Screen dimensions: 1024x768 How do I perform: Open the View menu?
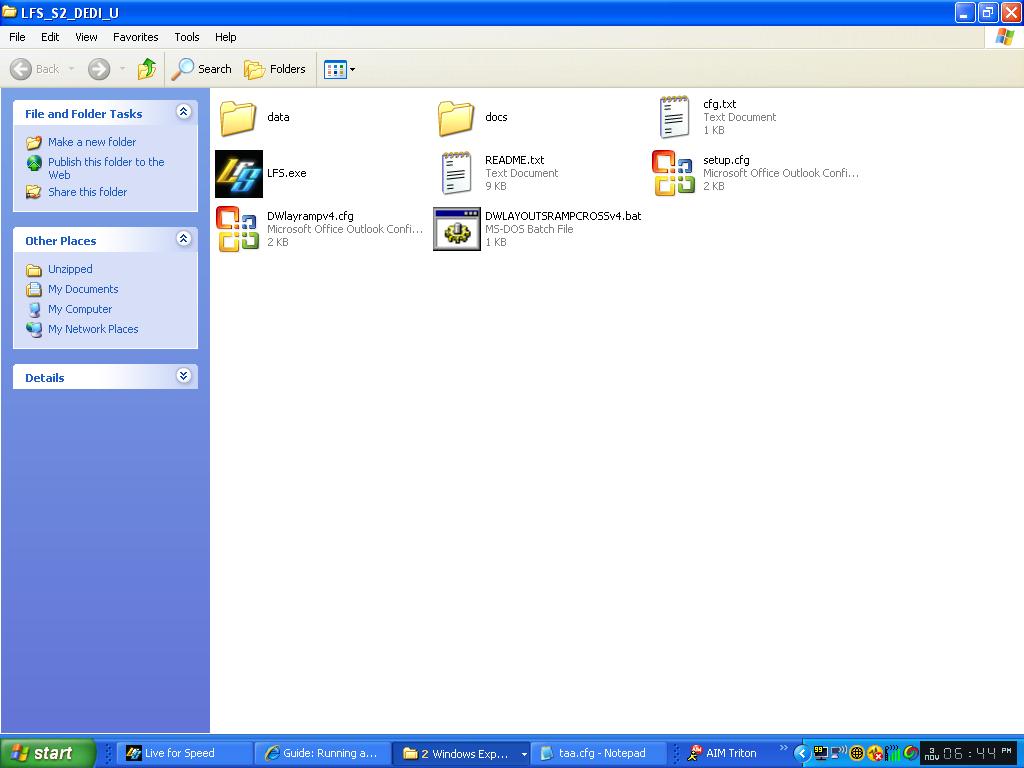pyautogui.click(x=86, y=37)
